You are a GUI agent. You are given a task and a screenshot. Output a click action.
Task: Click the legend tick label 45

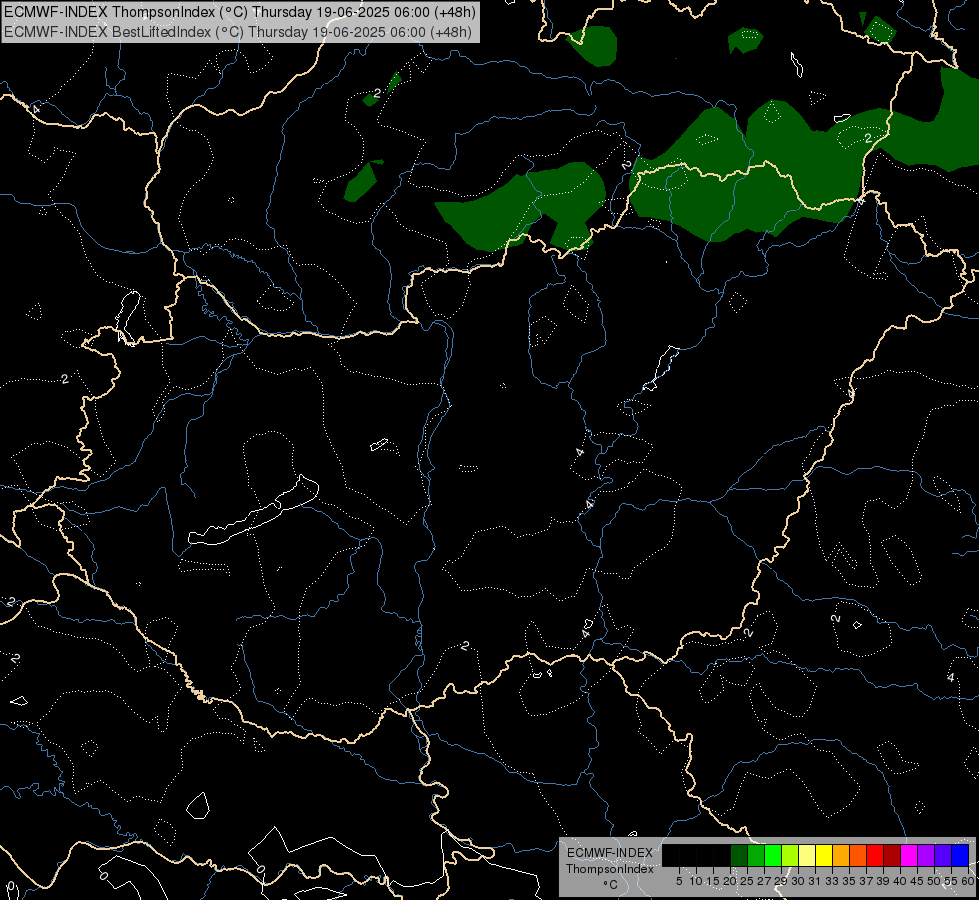click(x=918, y=881)
